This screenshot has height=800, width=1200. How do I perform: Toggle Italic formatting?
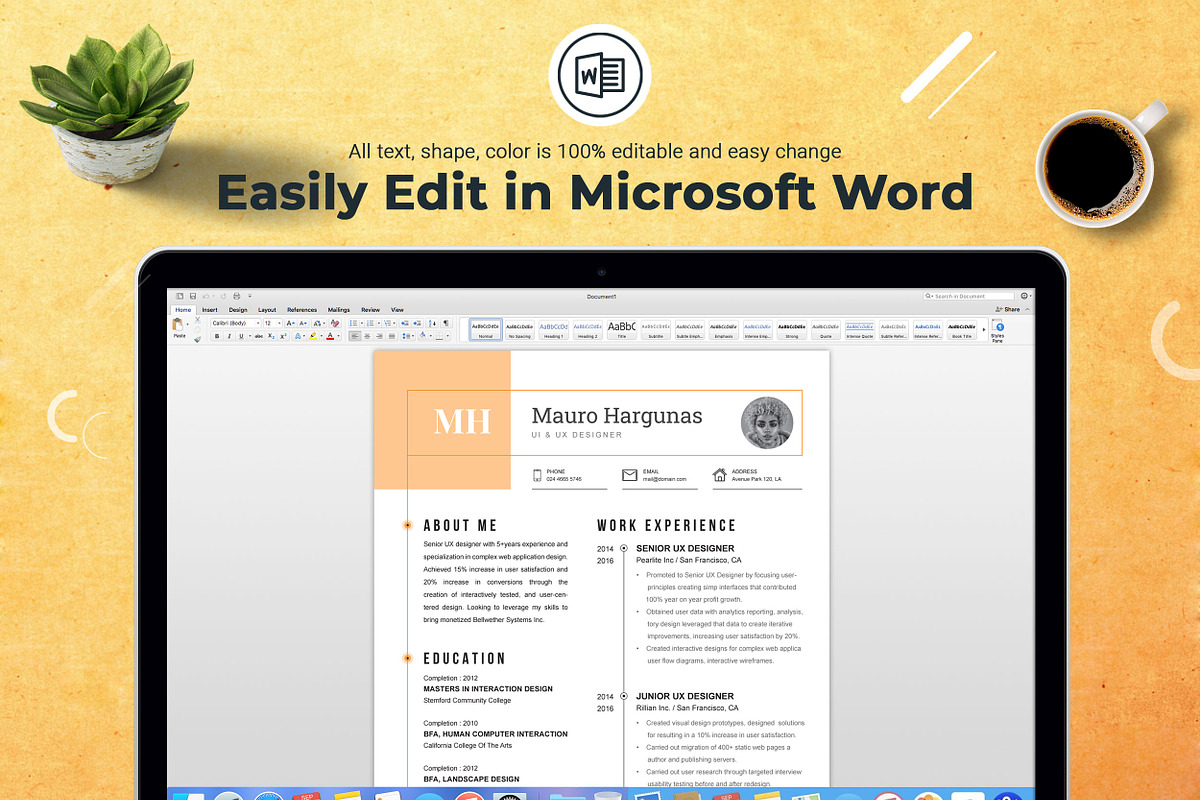point(229,336)
